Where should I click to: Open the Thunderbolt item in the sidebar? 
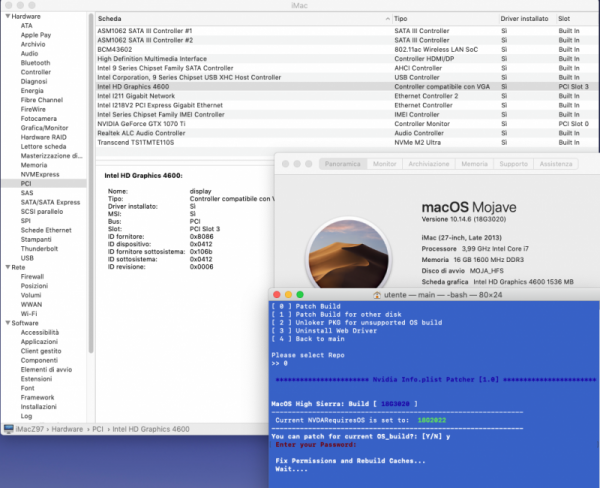point(41,248)
